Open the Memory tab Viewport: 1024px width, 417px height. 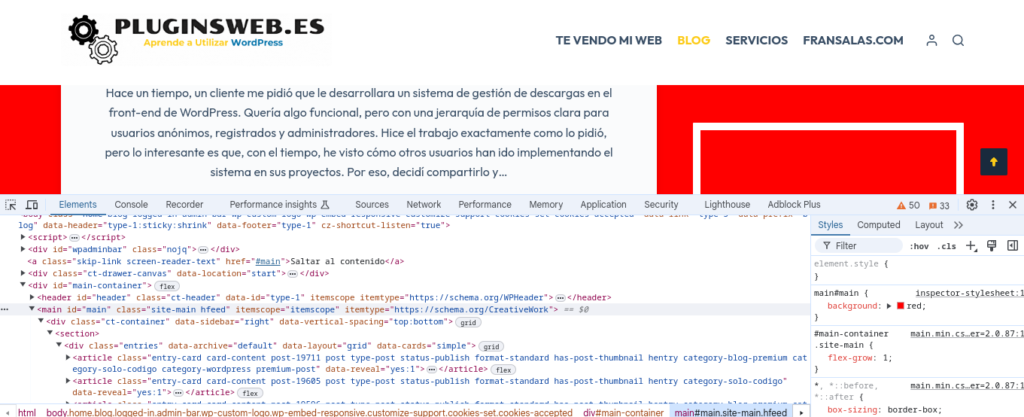tap(546, 205)
